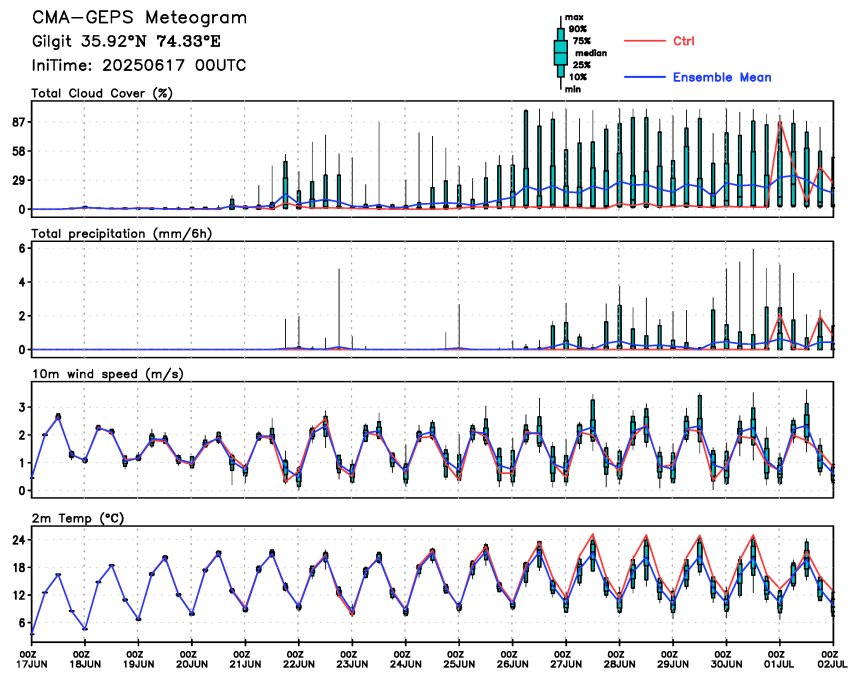The width and height of the screenshot is (858, 680).
Task: Click the 1 tick on wind speed axis
Action: pyautogui.click(x=21, y=463)
